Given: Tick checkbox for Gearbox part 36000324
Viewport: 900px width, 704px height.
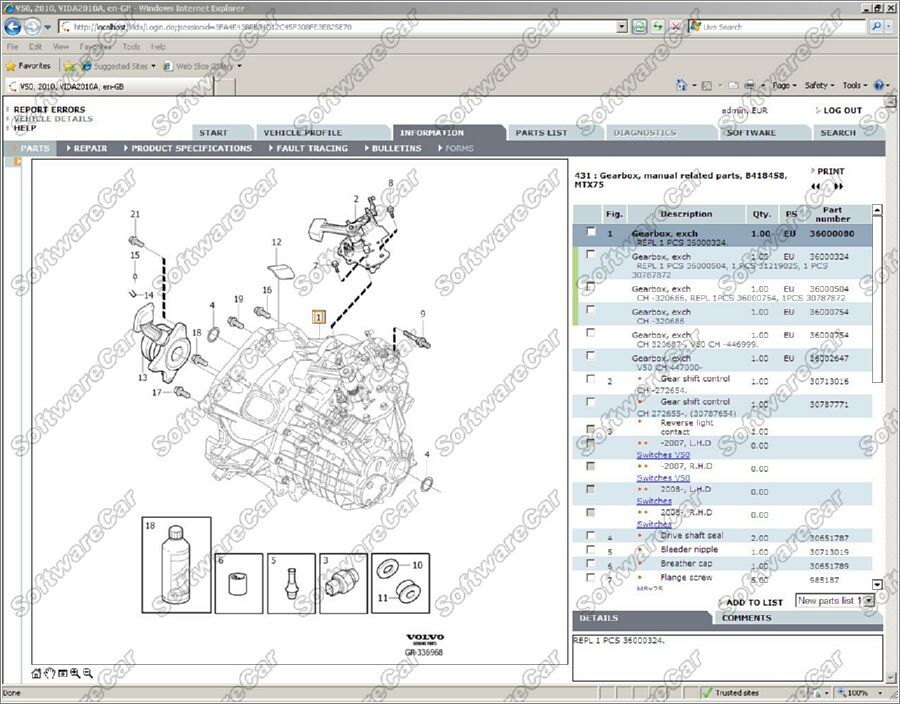Looking at the screenshot, I should click(590, 256).
